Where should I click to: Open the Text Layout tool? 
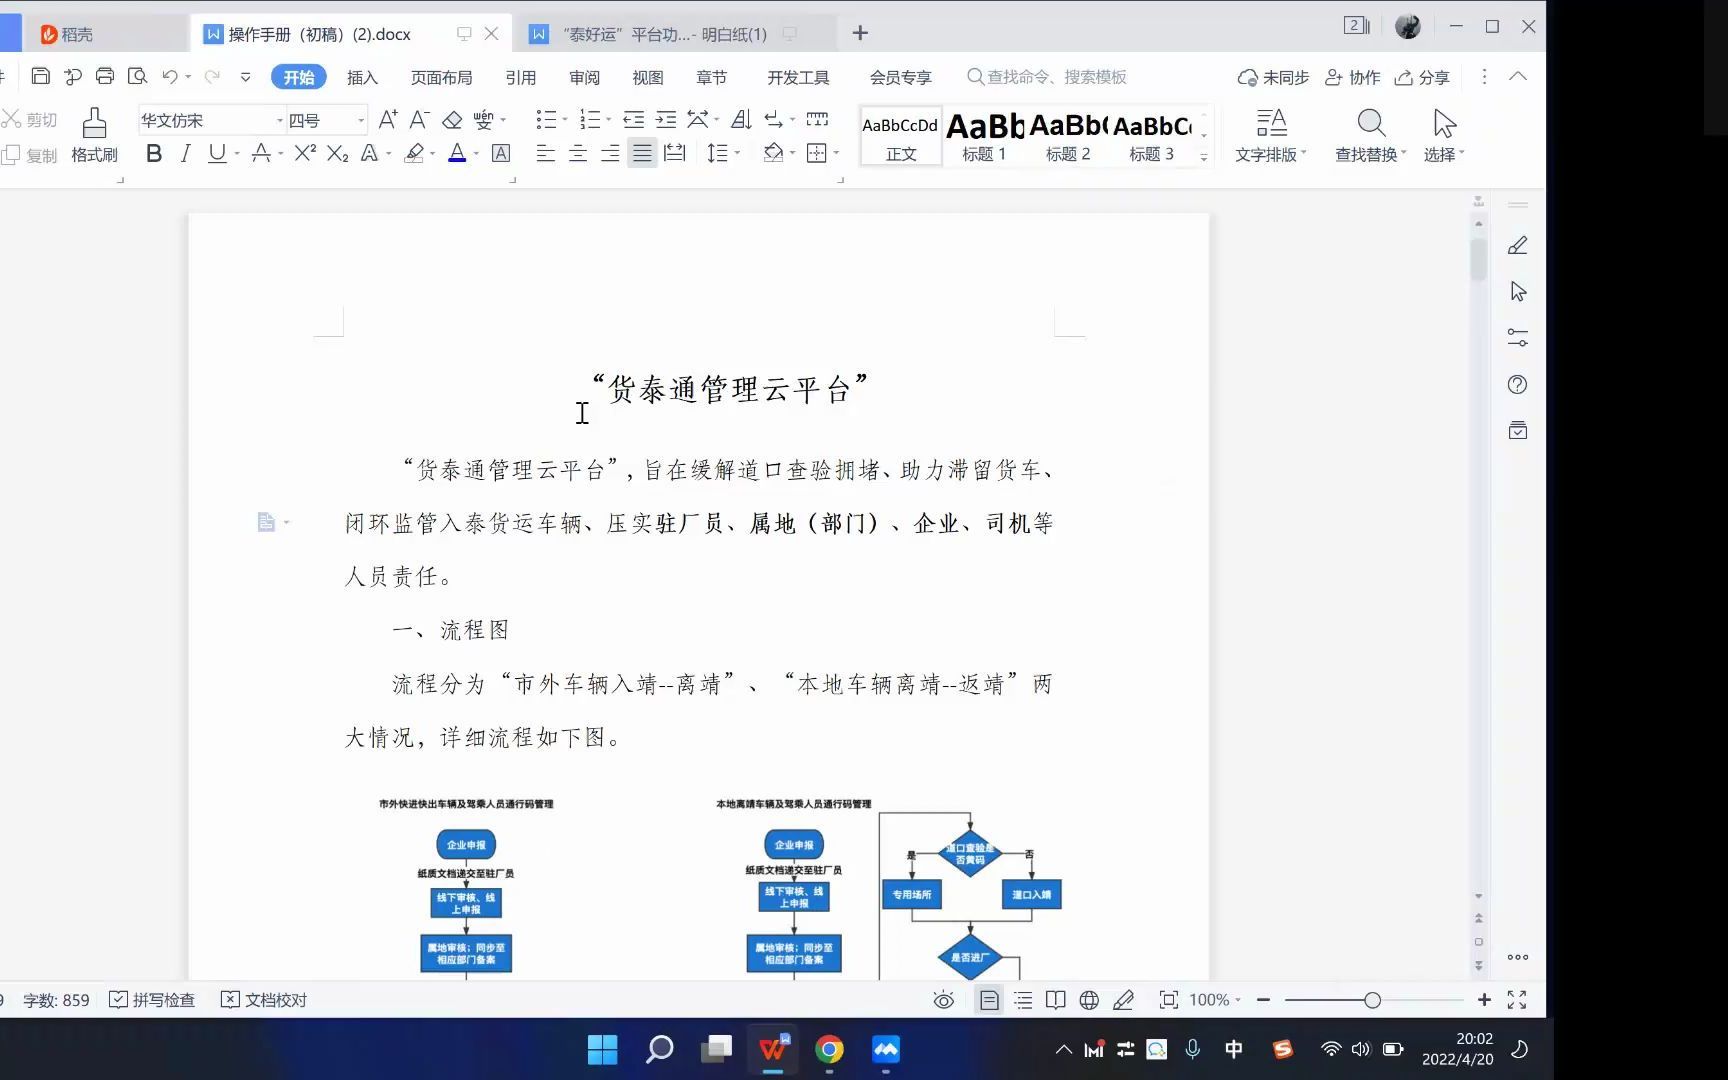click(x=1271, y=136)
